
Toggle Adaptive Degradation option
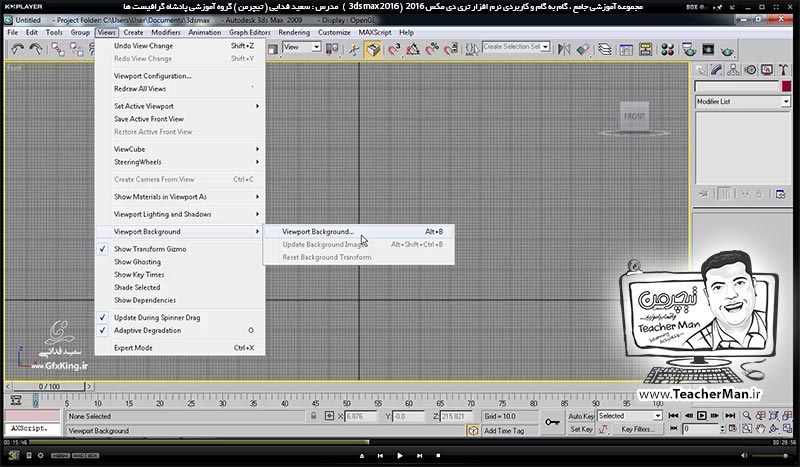click(x=181, y=330)
